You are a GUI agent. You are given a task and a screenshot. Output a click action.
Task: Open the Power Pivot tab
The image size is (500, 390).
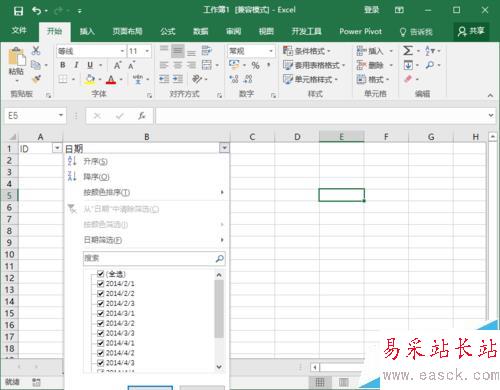(360, 31)
